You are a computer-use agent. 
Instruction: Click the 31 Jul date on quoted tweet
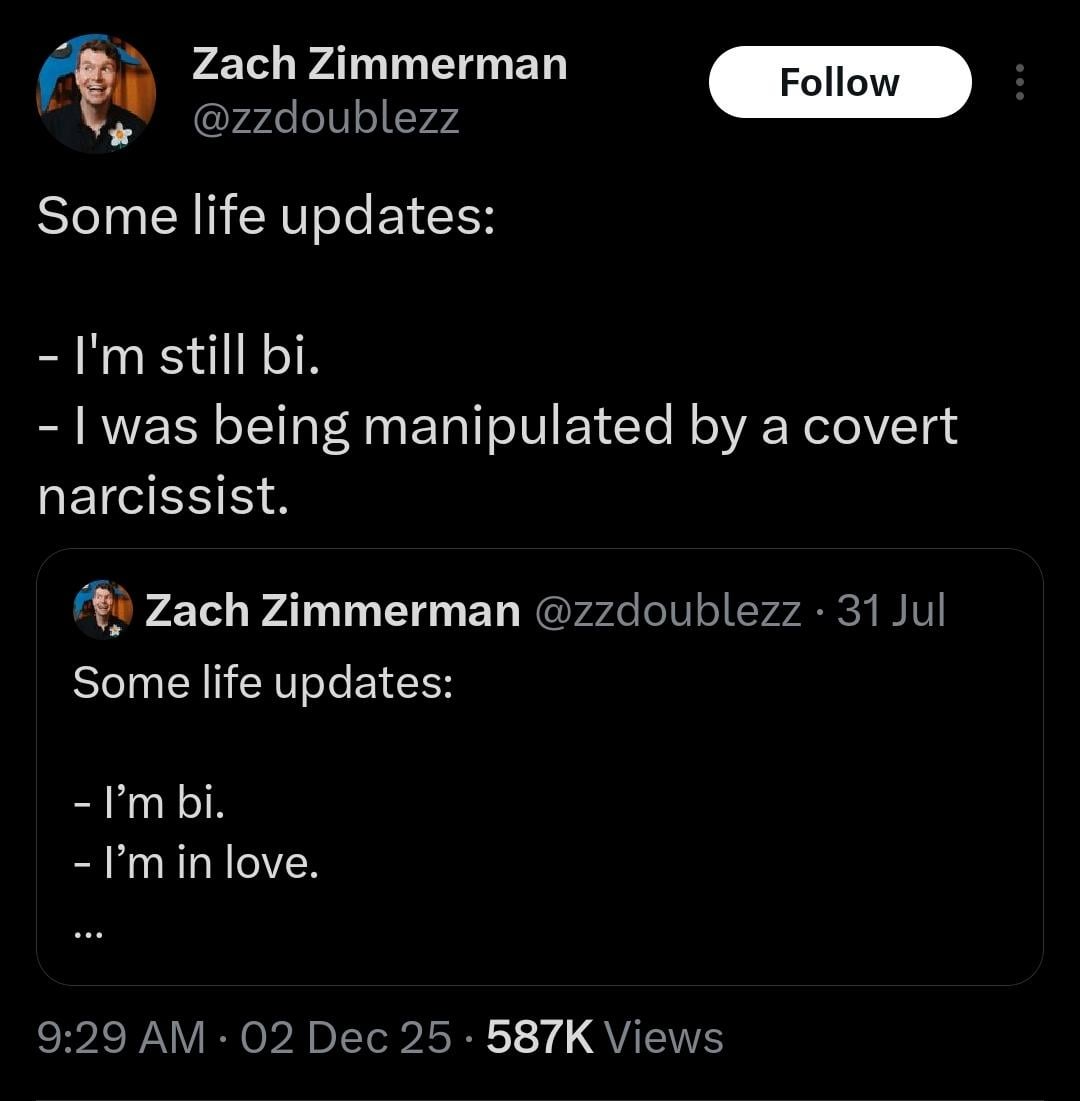(x=891, y=610)
